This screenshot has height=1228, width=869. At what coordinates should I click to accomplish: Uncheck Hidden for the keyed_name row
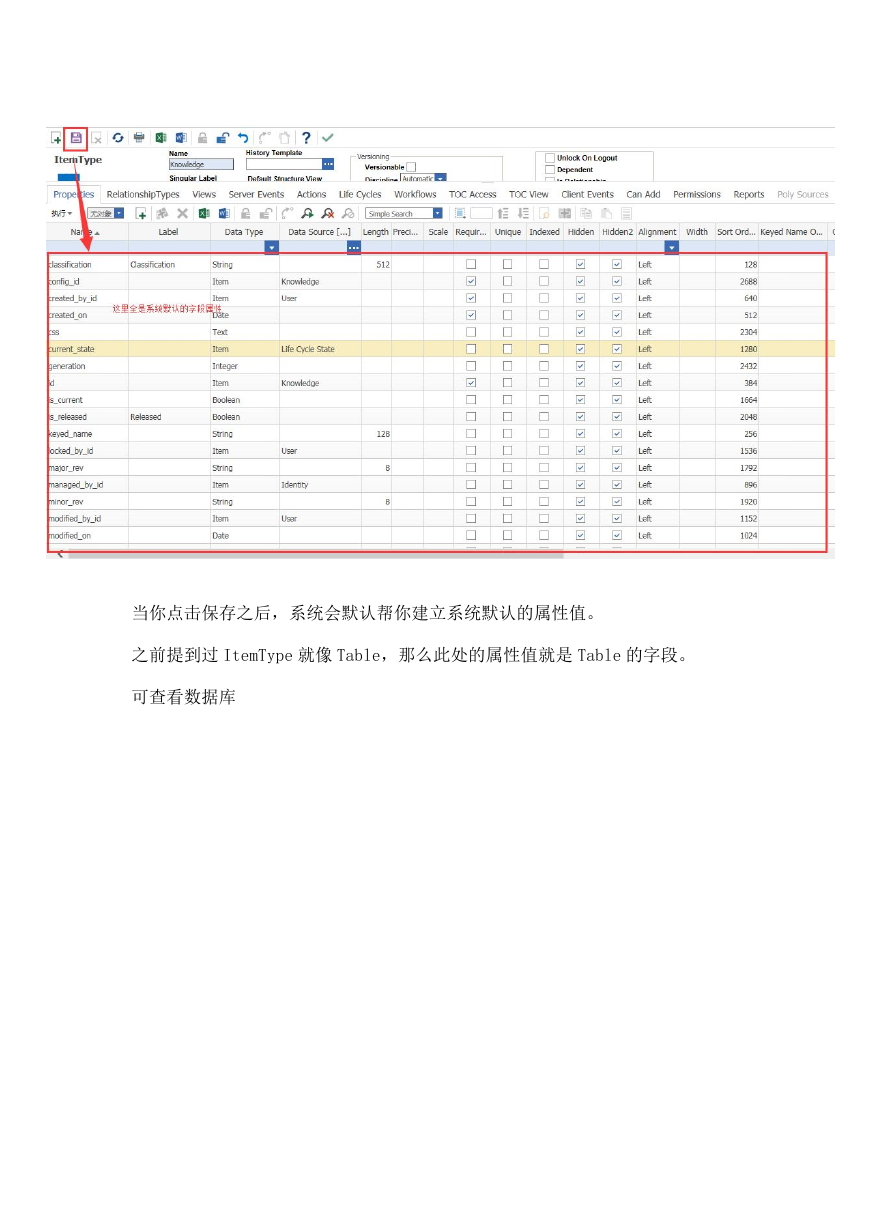(580, 434)
